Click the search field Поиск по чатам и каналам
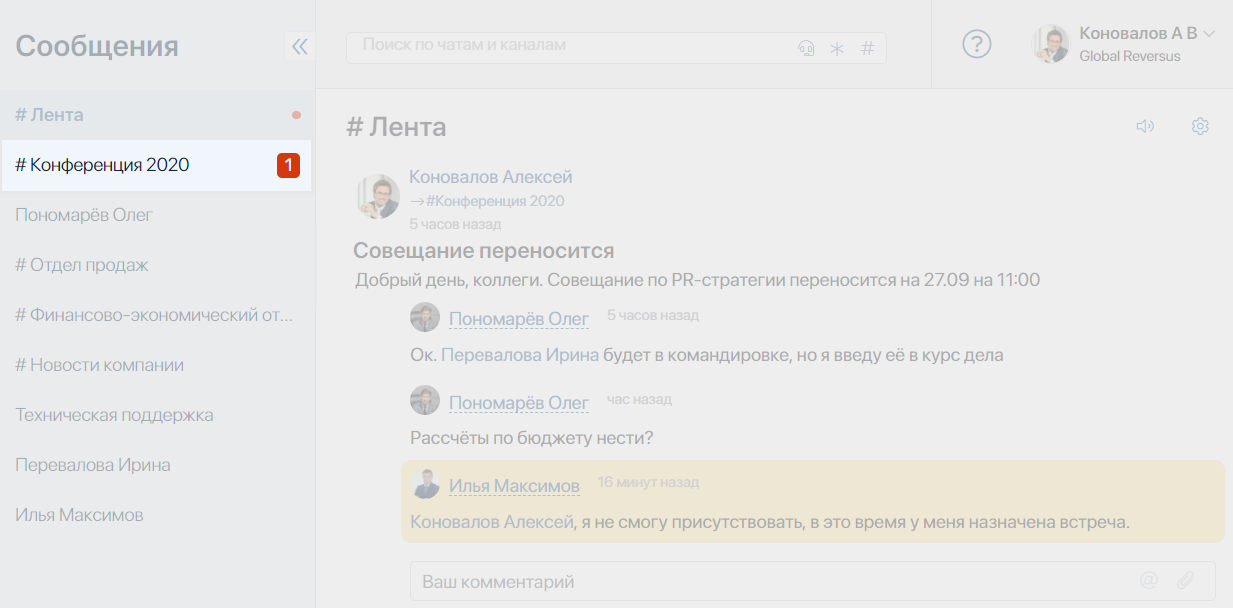1233x608 pixels. point(616,47)
